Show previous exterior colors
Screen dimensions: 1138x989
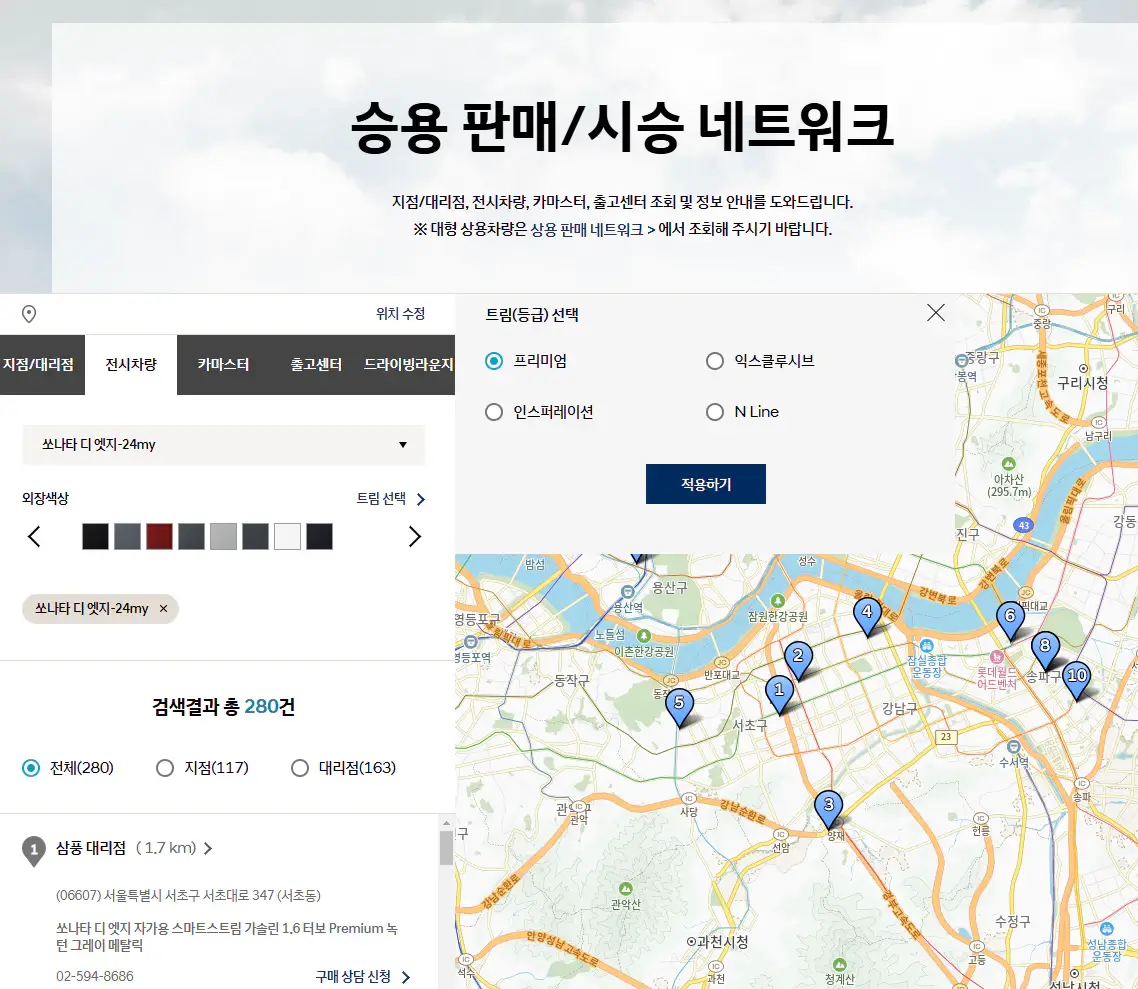34,537
